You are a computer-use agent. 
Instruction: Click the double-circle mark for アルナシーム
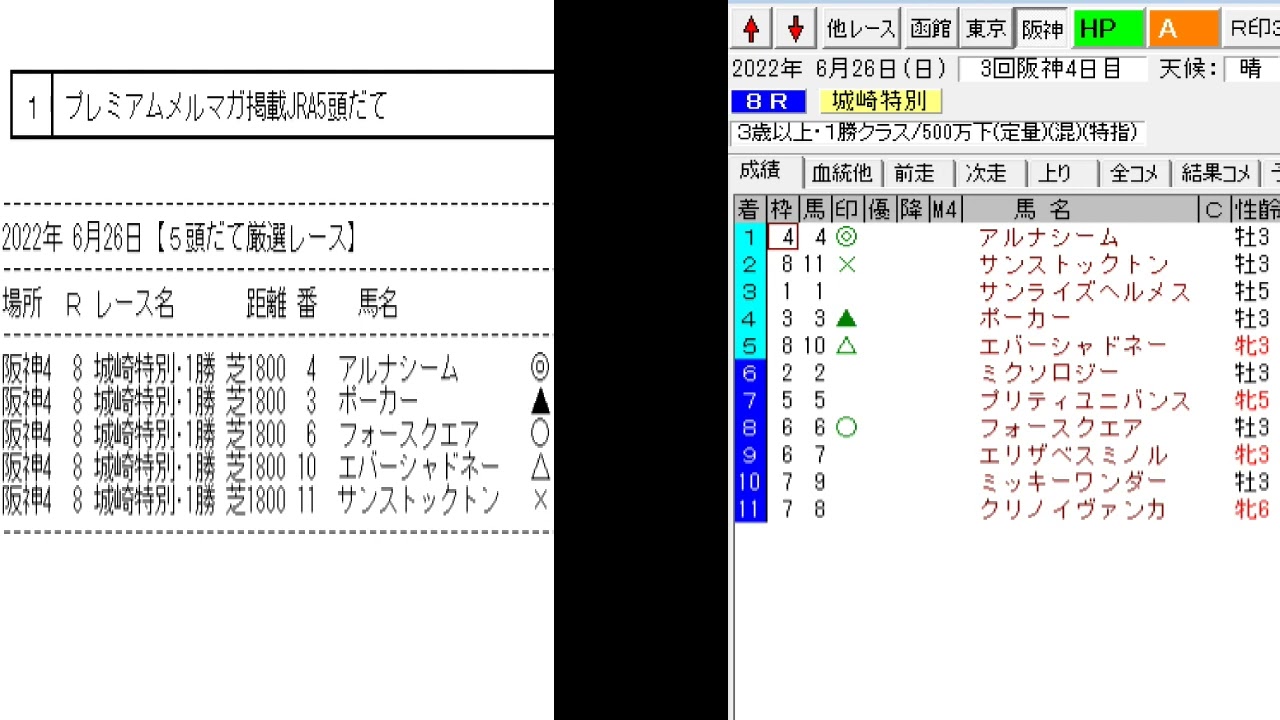click(846, 237)
